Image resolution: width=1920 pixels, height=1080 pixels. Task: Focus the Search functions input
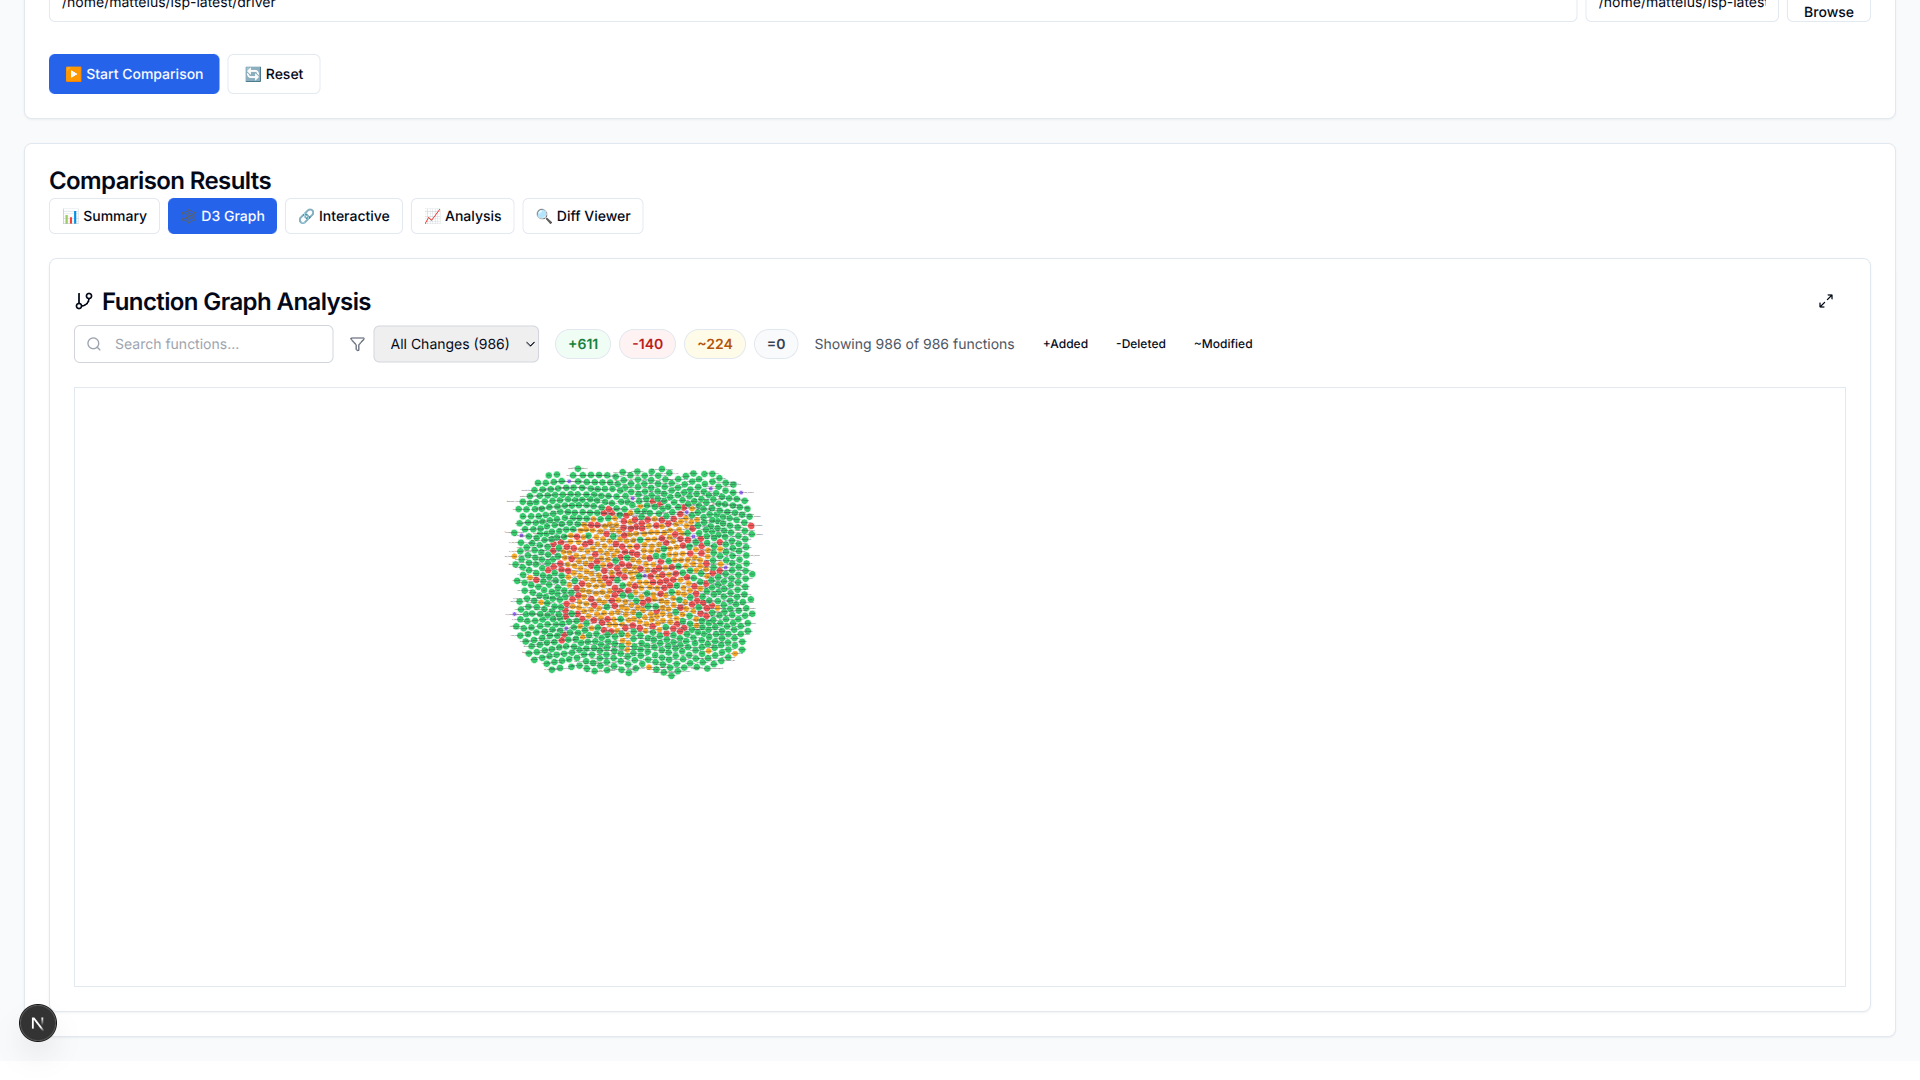click(x=204, y=344)
